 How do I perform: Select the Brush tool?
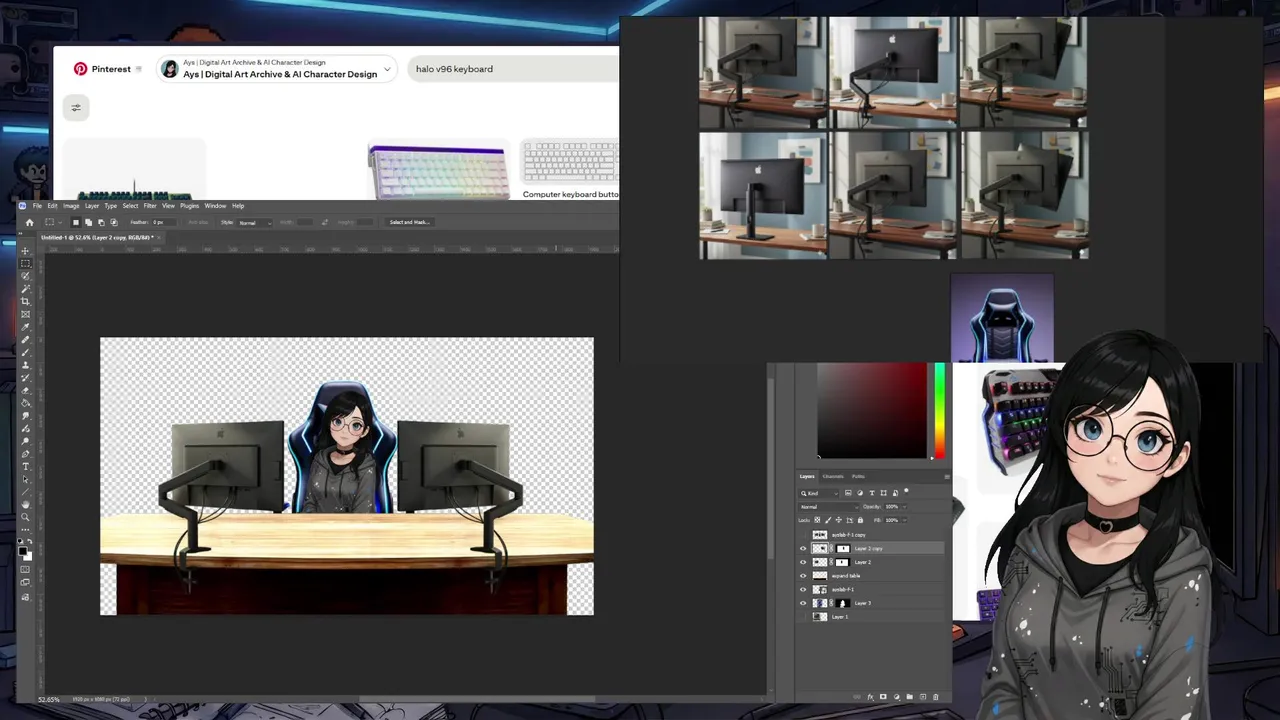click(x=25, y=352)
